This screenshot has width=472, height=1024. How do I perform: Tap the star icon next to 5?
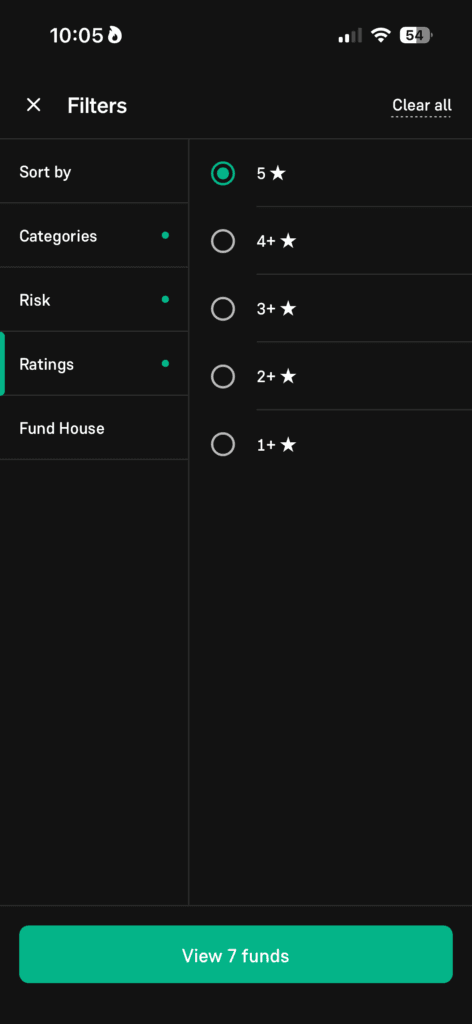coord(278,173)
